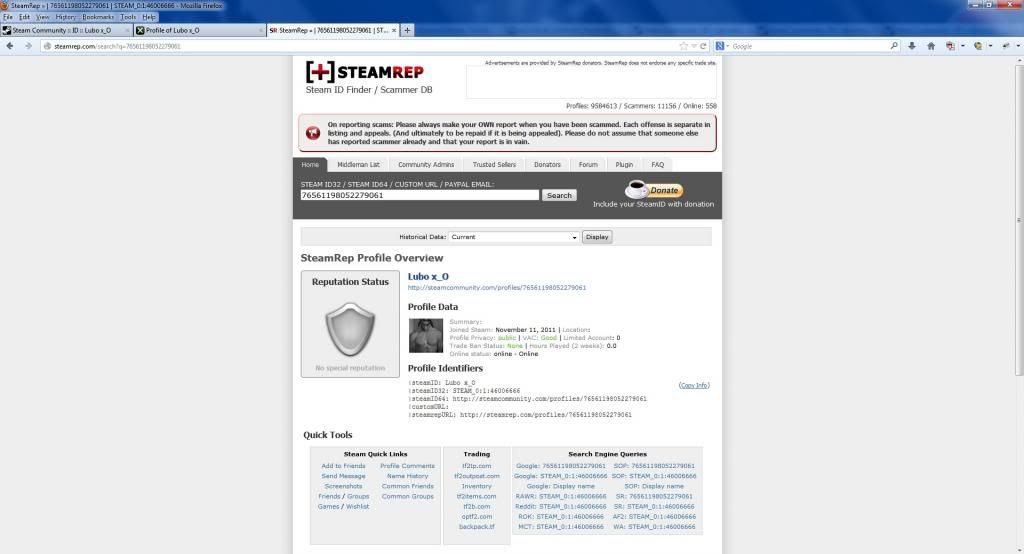Viewport: 1024px width, 554px height.
Task: Open the Historical Data dropdown
Action: pyautogui.click(x=514, y=236)
